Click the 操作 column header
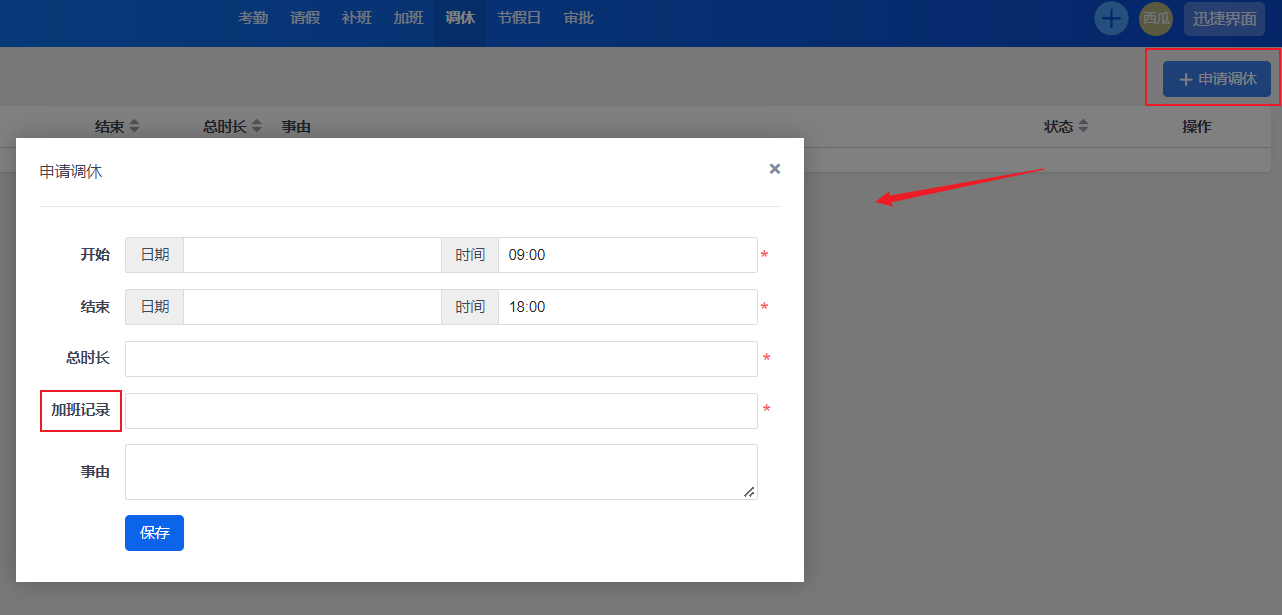Screen dimensions: 1282x615 click(x=1197, y=127)
